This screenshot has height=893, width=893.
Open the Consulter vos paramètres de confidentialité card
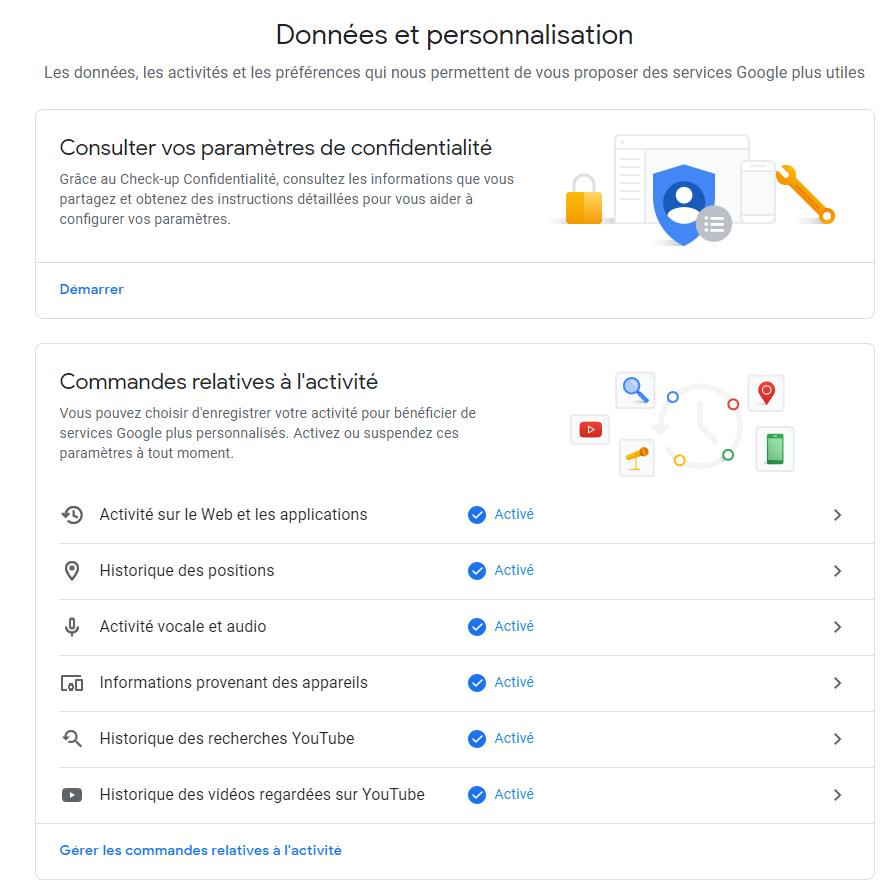point(276,147)
